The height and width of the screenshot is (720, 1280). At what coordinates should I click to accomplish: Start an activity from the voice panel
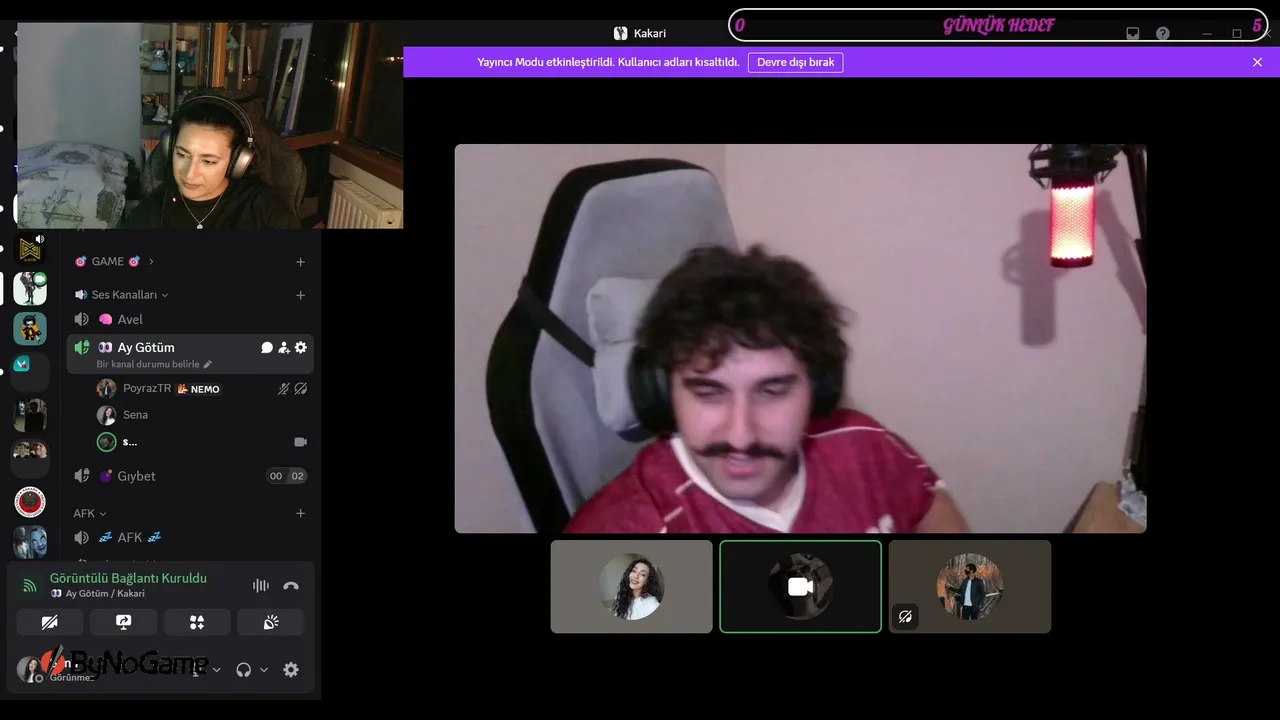pyautogui.click(x=197, y=622)
